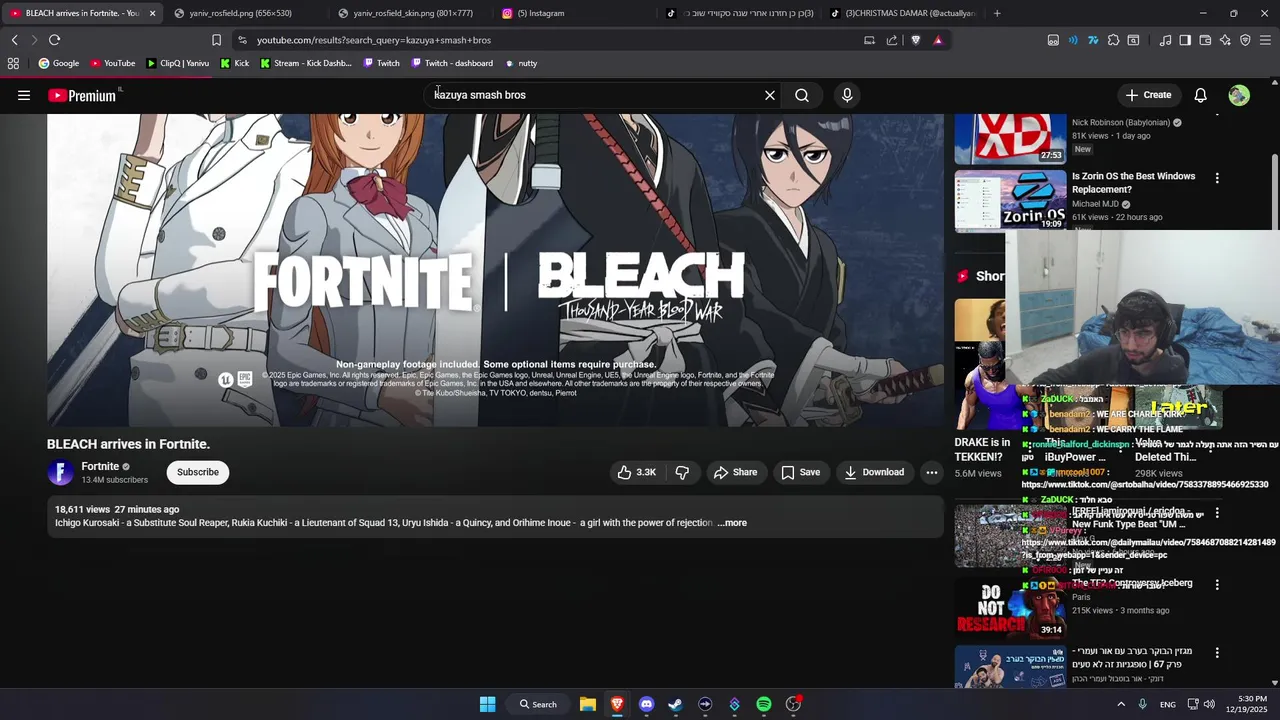The image size is (1280, 720).
Task: Open the Twitch - dashboard bookmark
Action: tap(452, 63)
